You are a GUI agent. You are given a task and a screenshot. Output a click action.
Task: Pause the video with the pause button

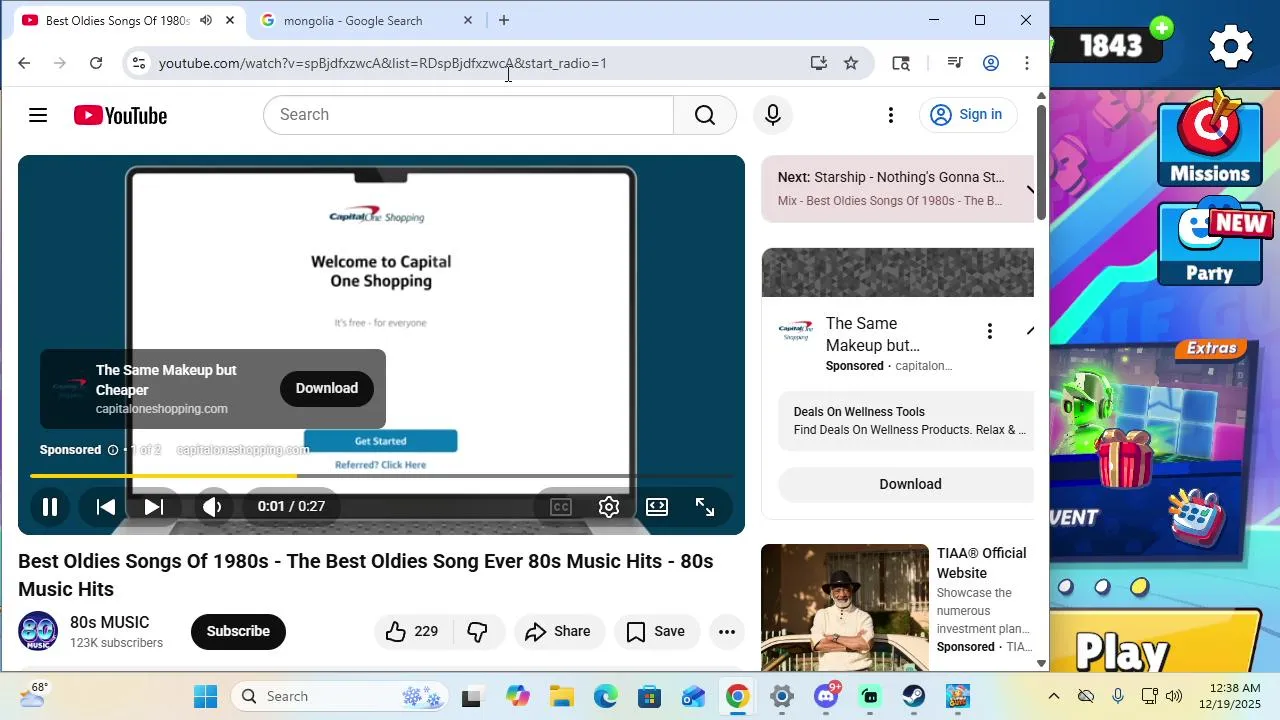[x=49, y=507]
